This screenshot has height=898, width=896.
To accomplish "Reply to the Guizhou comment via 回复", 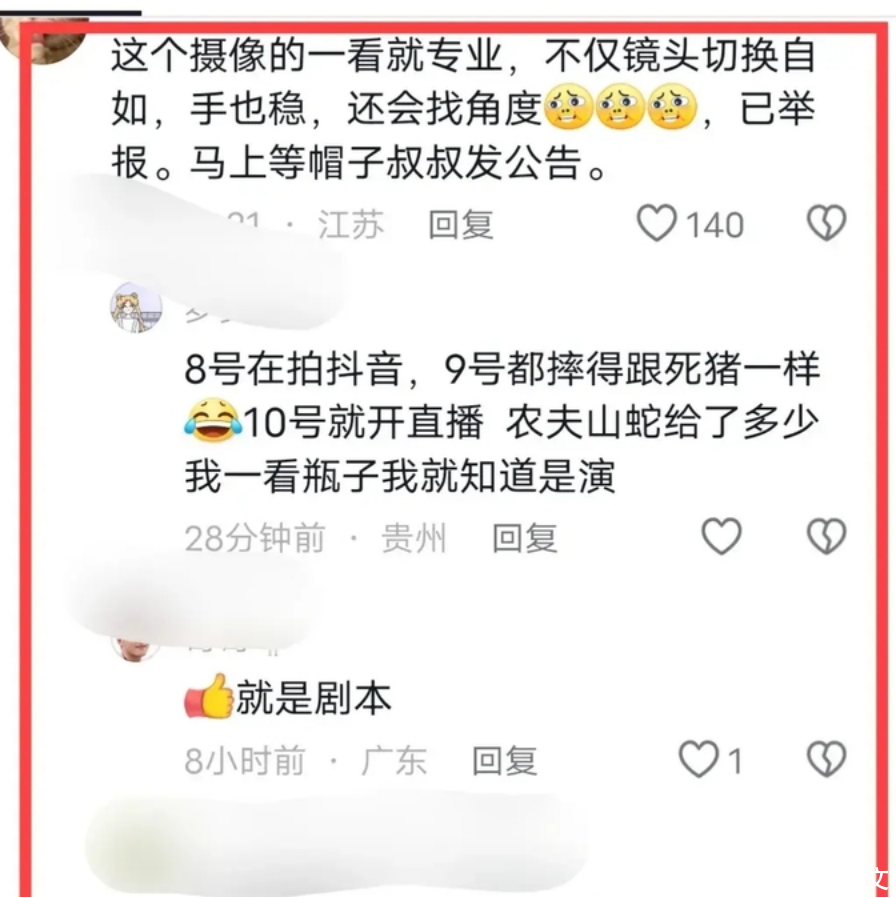I will point(524,538).
